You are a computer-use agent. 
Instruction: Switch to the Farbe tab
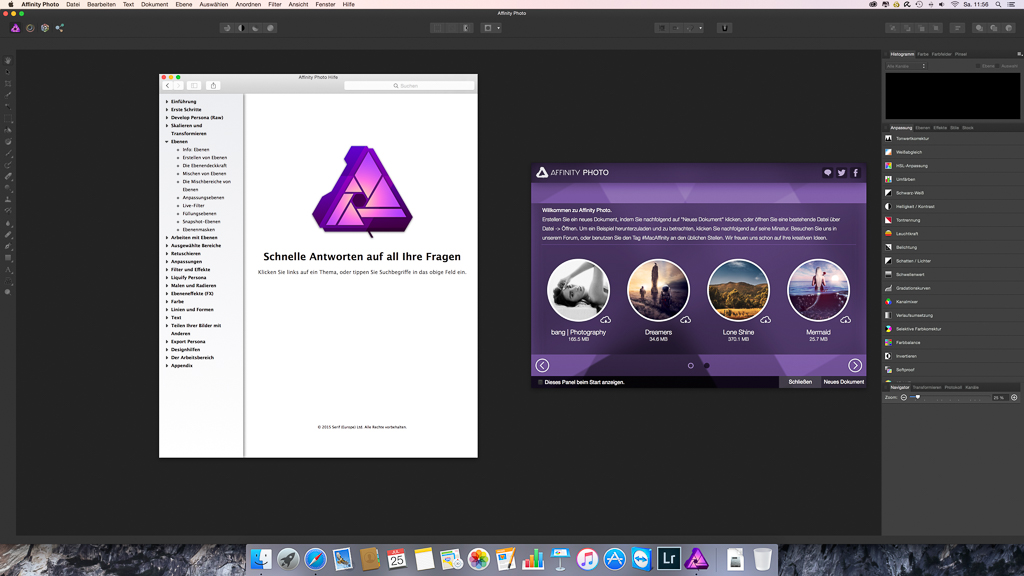[x=923, y=54]
